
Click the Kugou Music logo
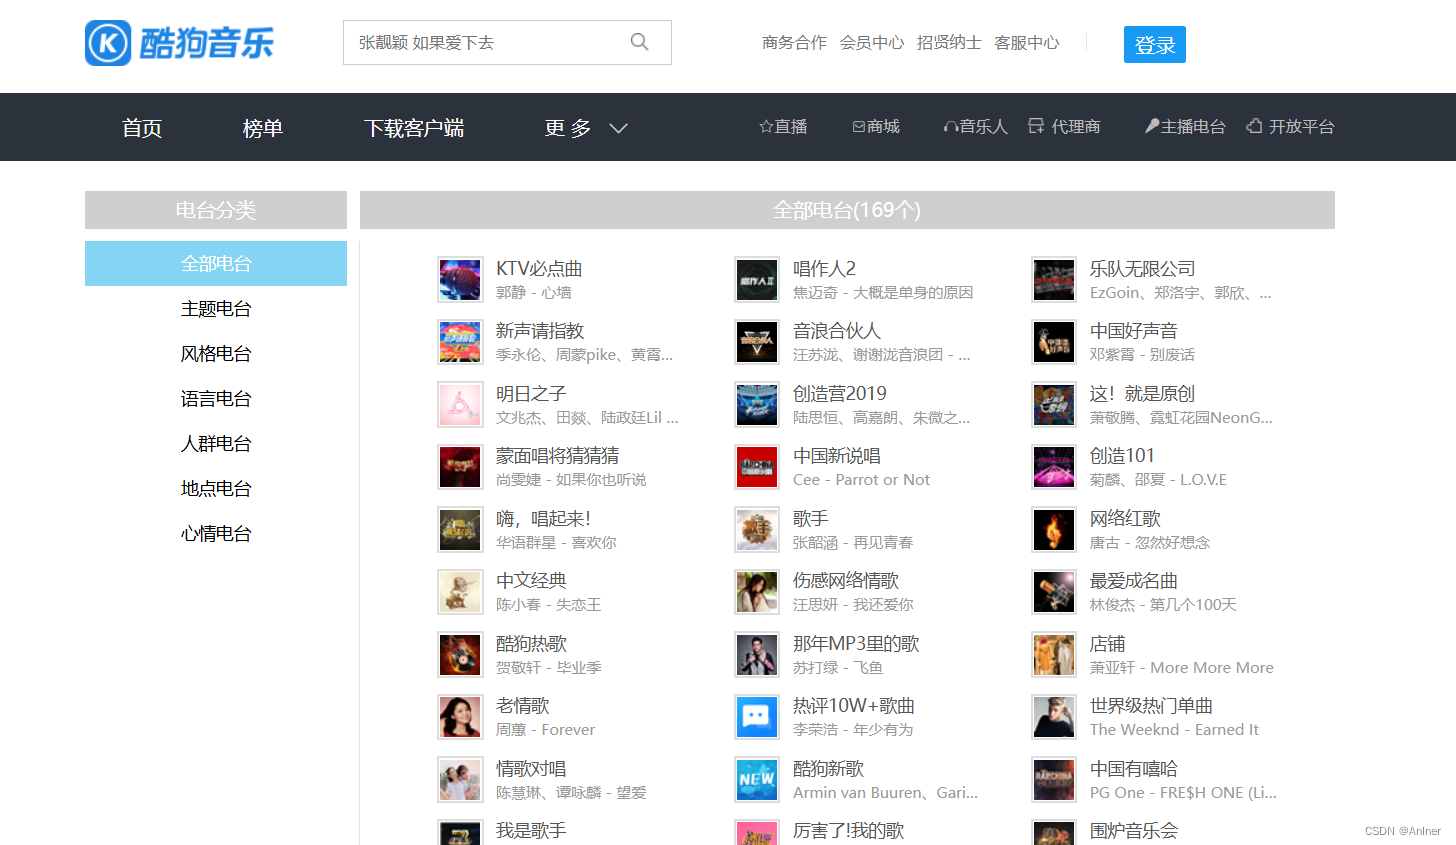point(179,43)
